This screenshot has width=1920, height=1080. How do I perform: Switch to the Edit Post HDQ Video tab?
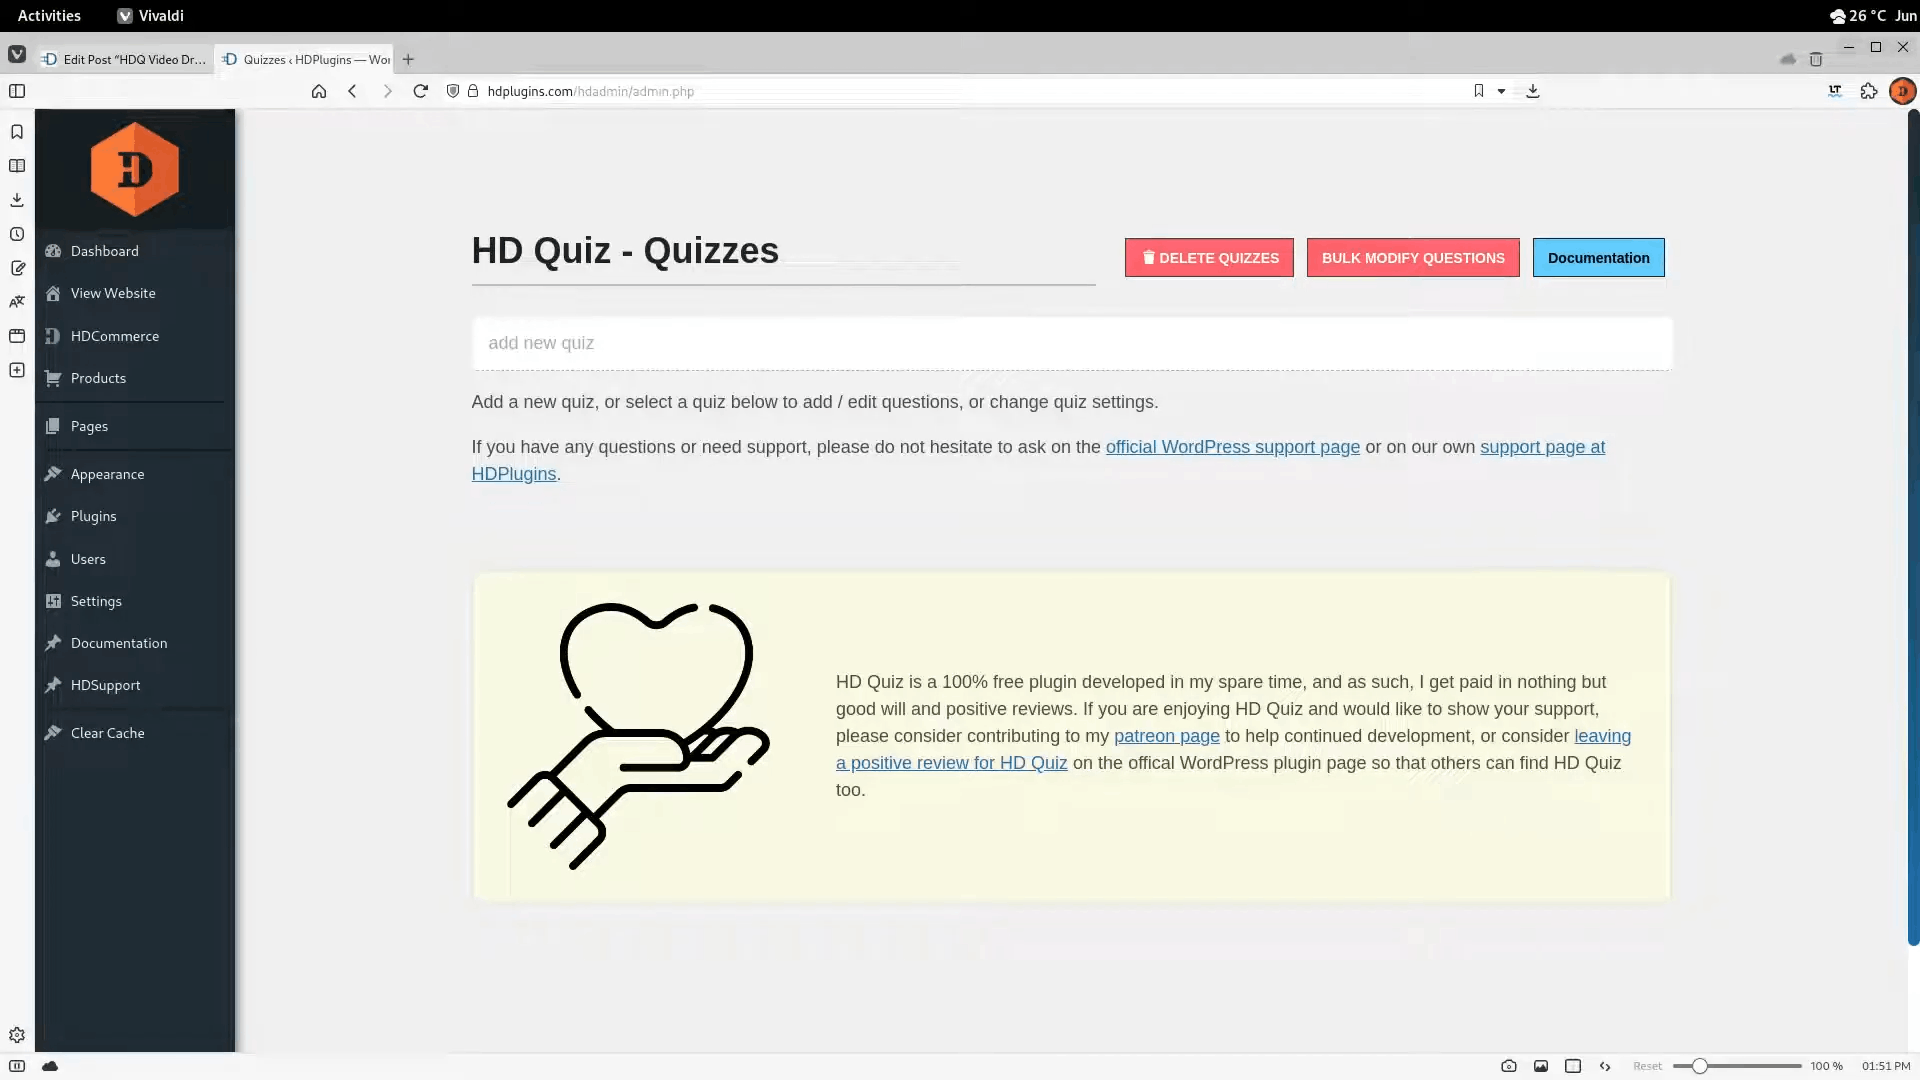(124, 59)
